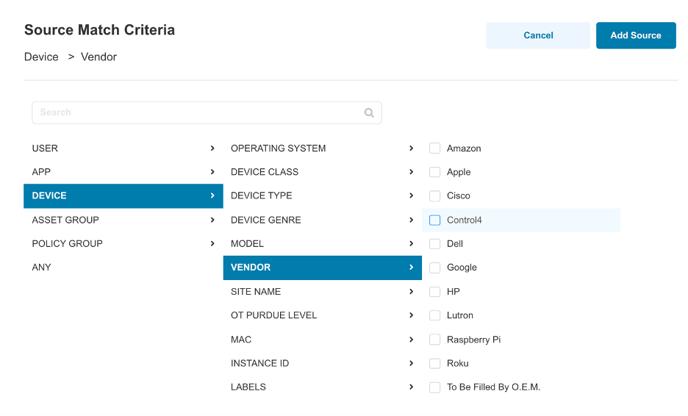The width and height of the screenshot is (688, 416).
Task: Select the Cisco vendor checkbox
Action: [435, 196]
